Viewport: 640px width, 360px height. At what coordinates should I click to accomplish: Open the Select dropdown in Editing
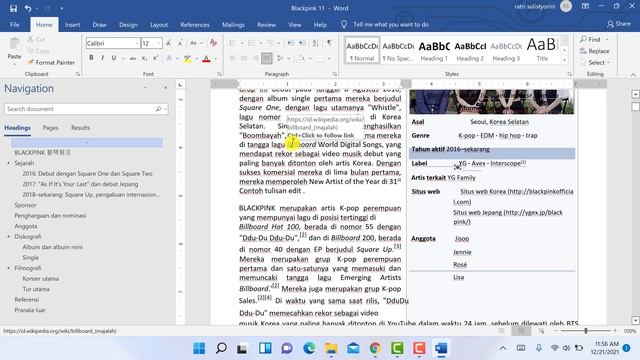point(596,62)
